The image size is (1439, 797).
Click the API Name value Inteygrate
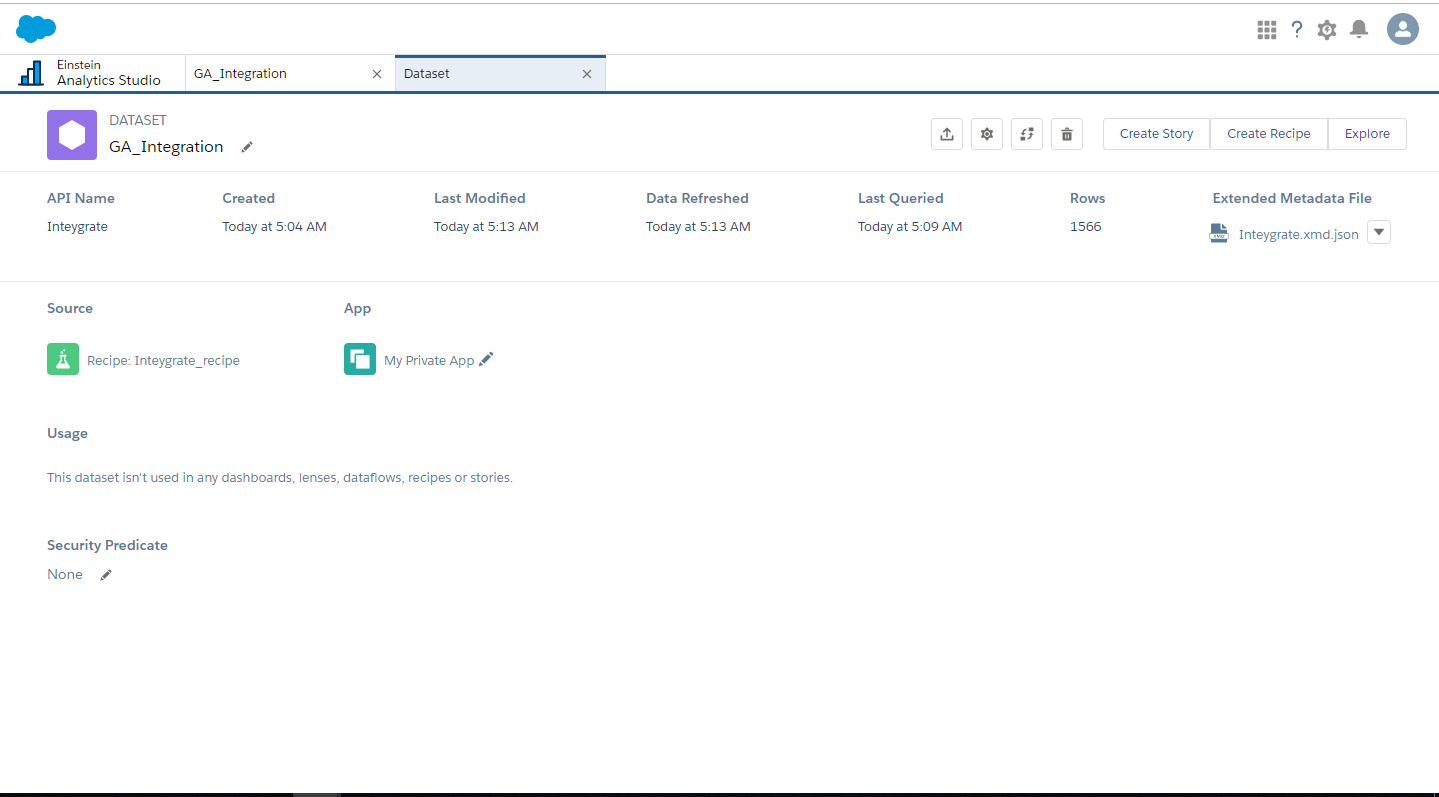[x=77, y=227]
